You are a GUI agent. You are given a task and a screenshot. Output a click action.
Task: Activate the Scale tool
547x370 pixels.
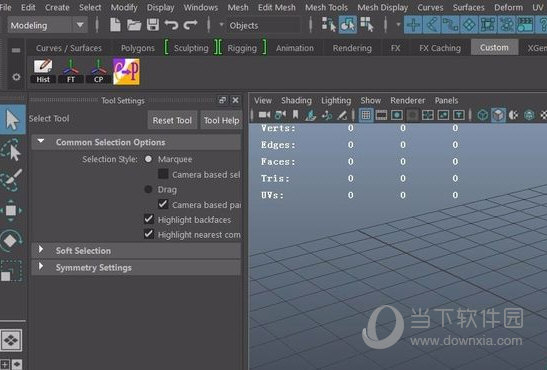pos(11,271)
